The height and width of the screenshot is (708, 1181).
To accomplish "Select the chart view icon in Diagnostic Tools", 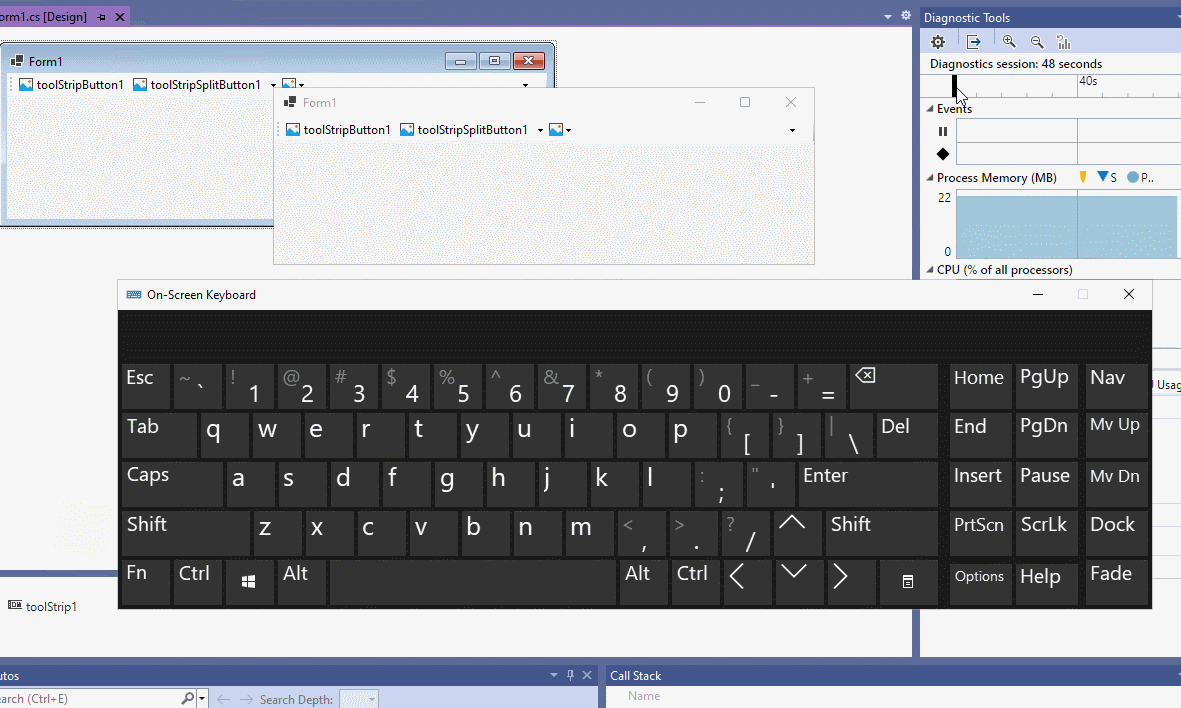I will [1063, 41].
